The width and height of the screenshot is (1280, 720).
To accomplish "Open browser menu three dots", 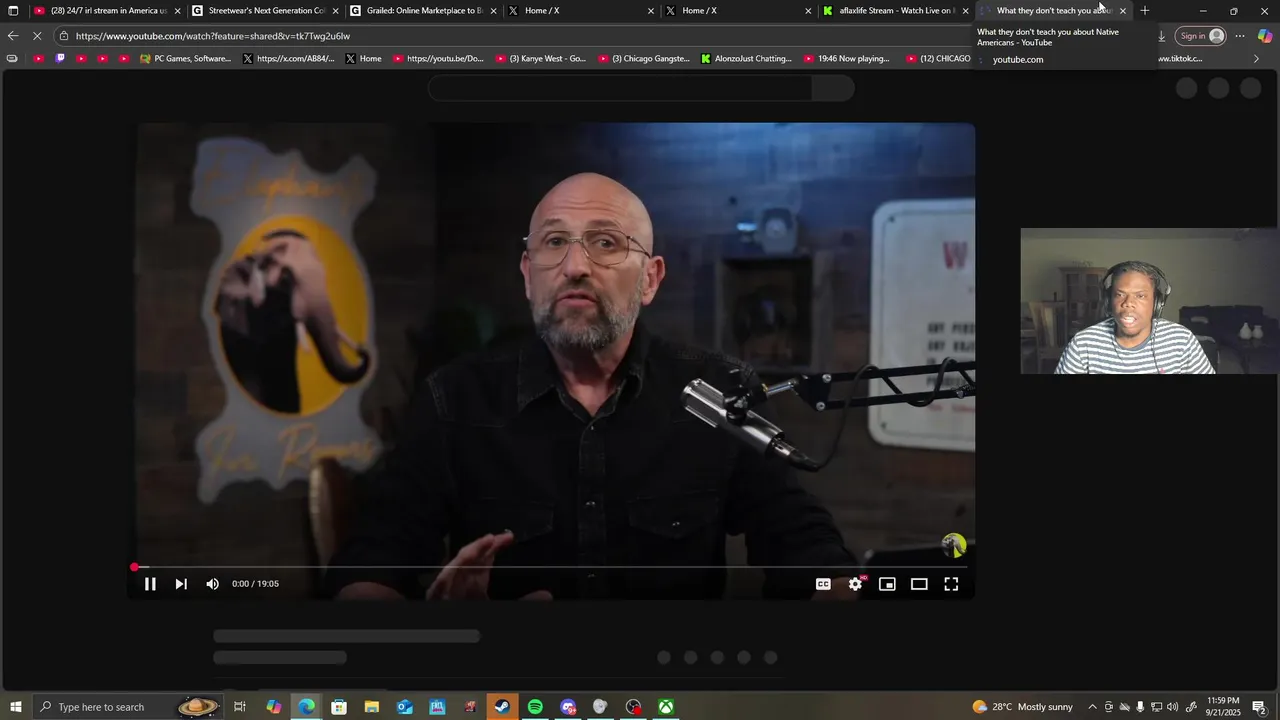I will (x=1240, y=36).
